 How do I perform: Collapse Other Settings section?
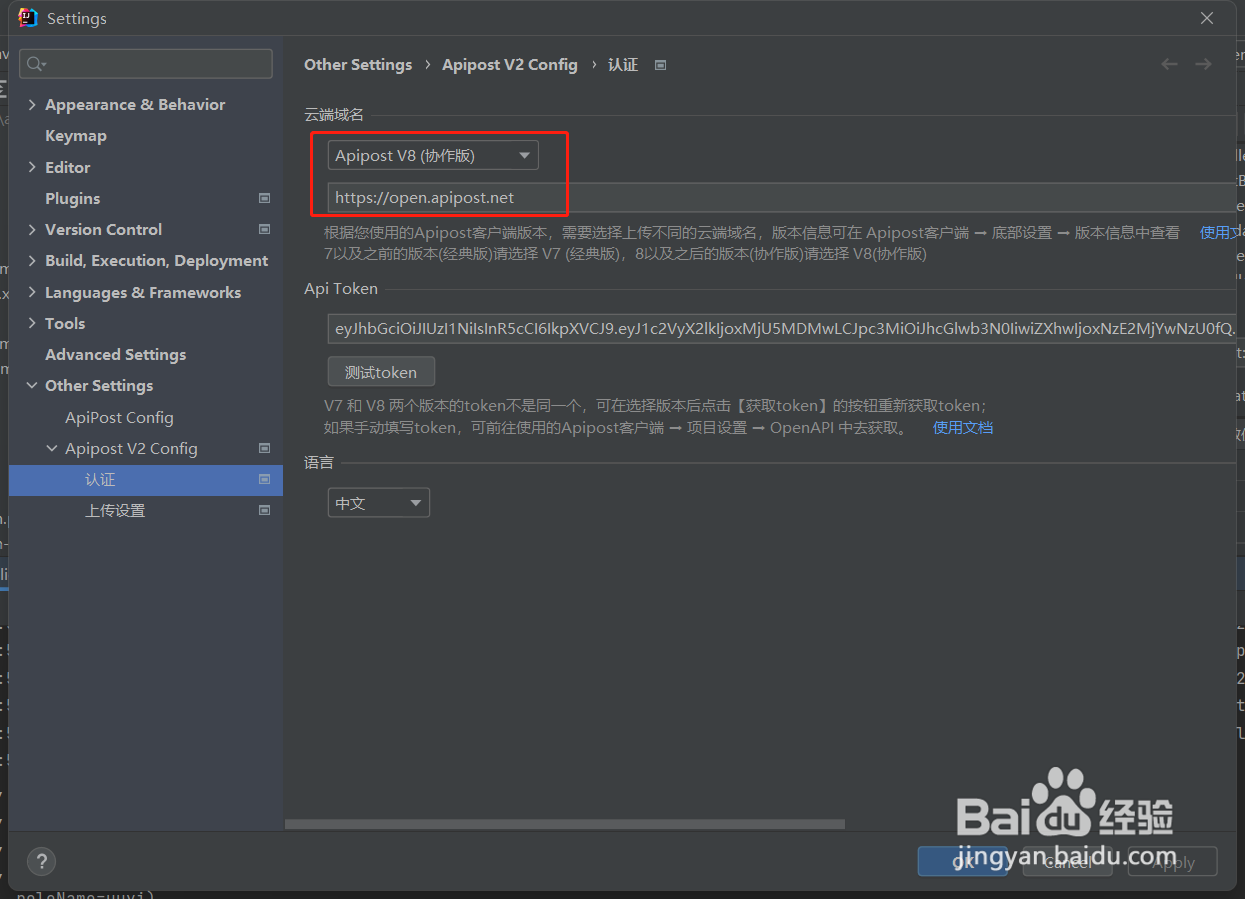pyautogui.click(x=32, y=386)
